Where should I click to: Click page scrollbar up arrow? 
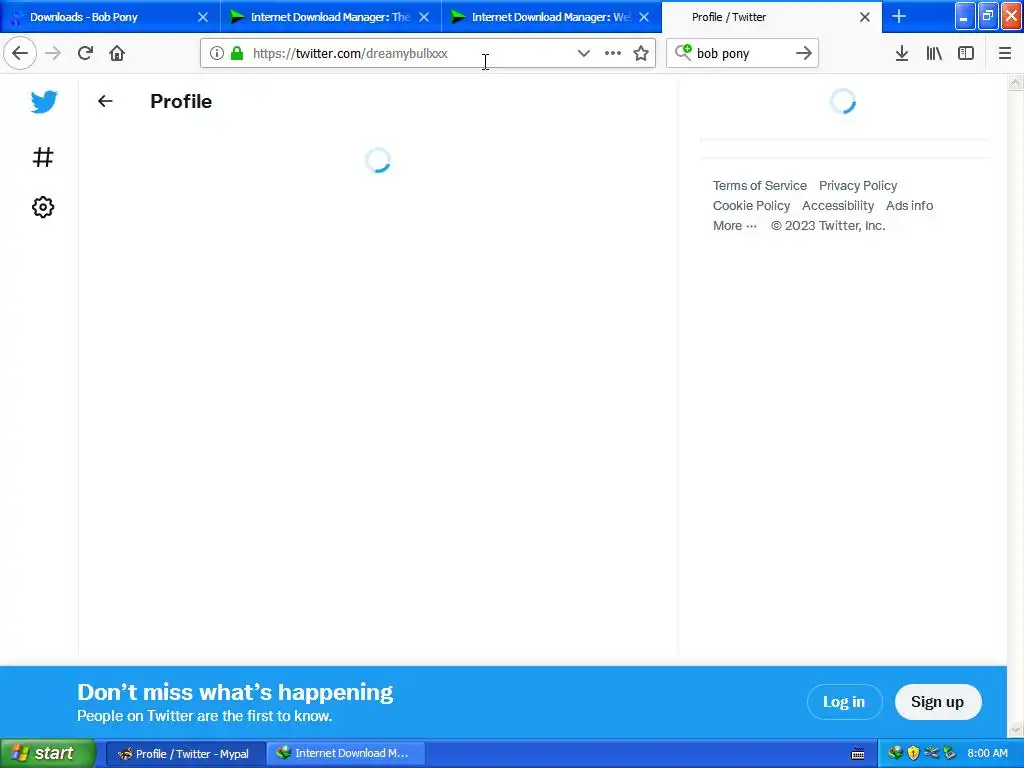click(x=1016, y=82)
